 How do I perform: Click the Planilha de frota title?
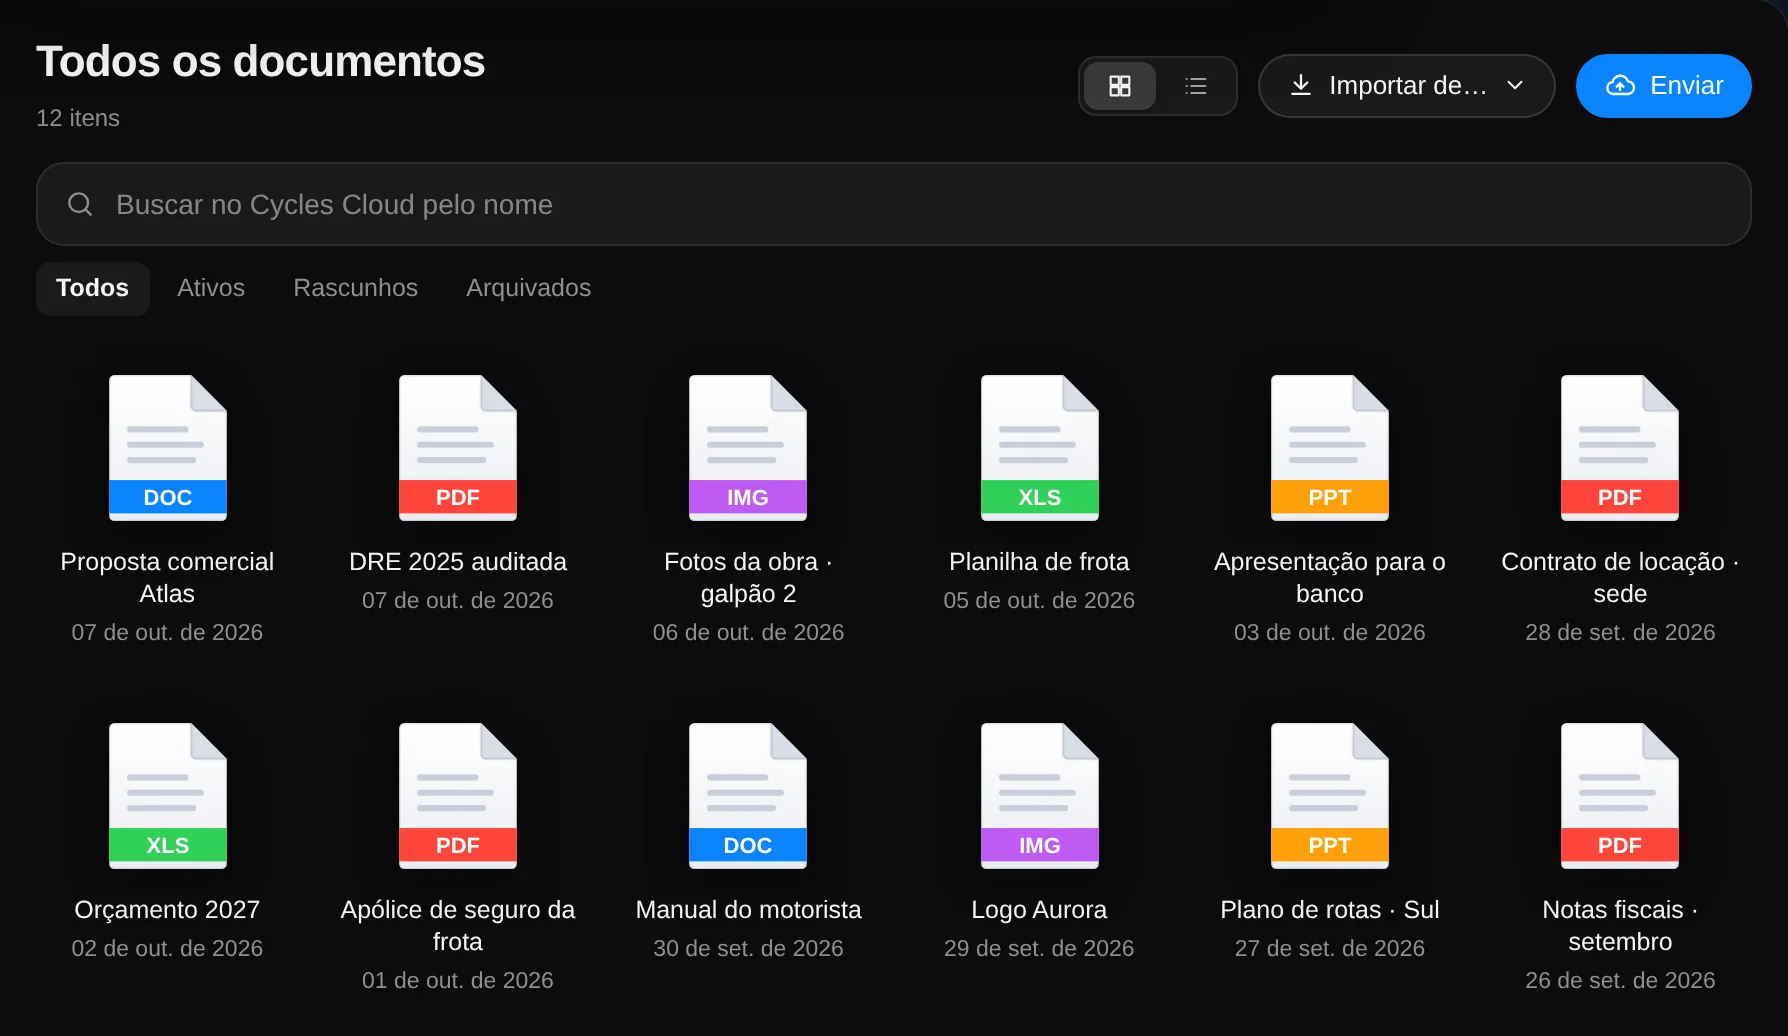pyautogui.click(x=1039, y=562)
